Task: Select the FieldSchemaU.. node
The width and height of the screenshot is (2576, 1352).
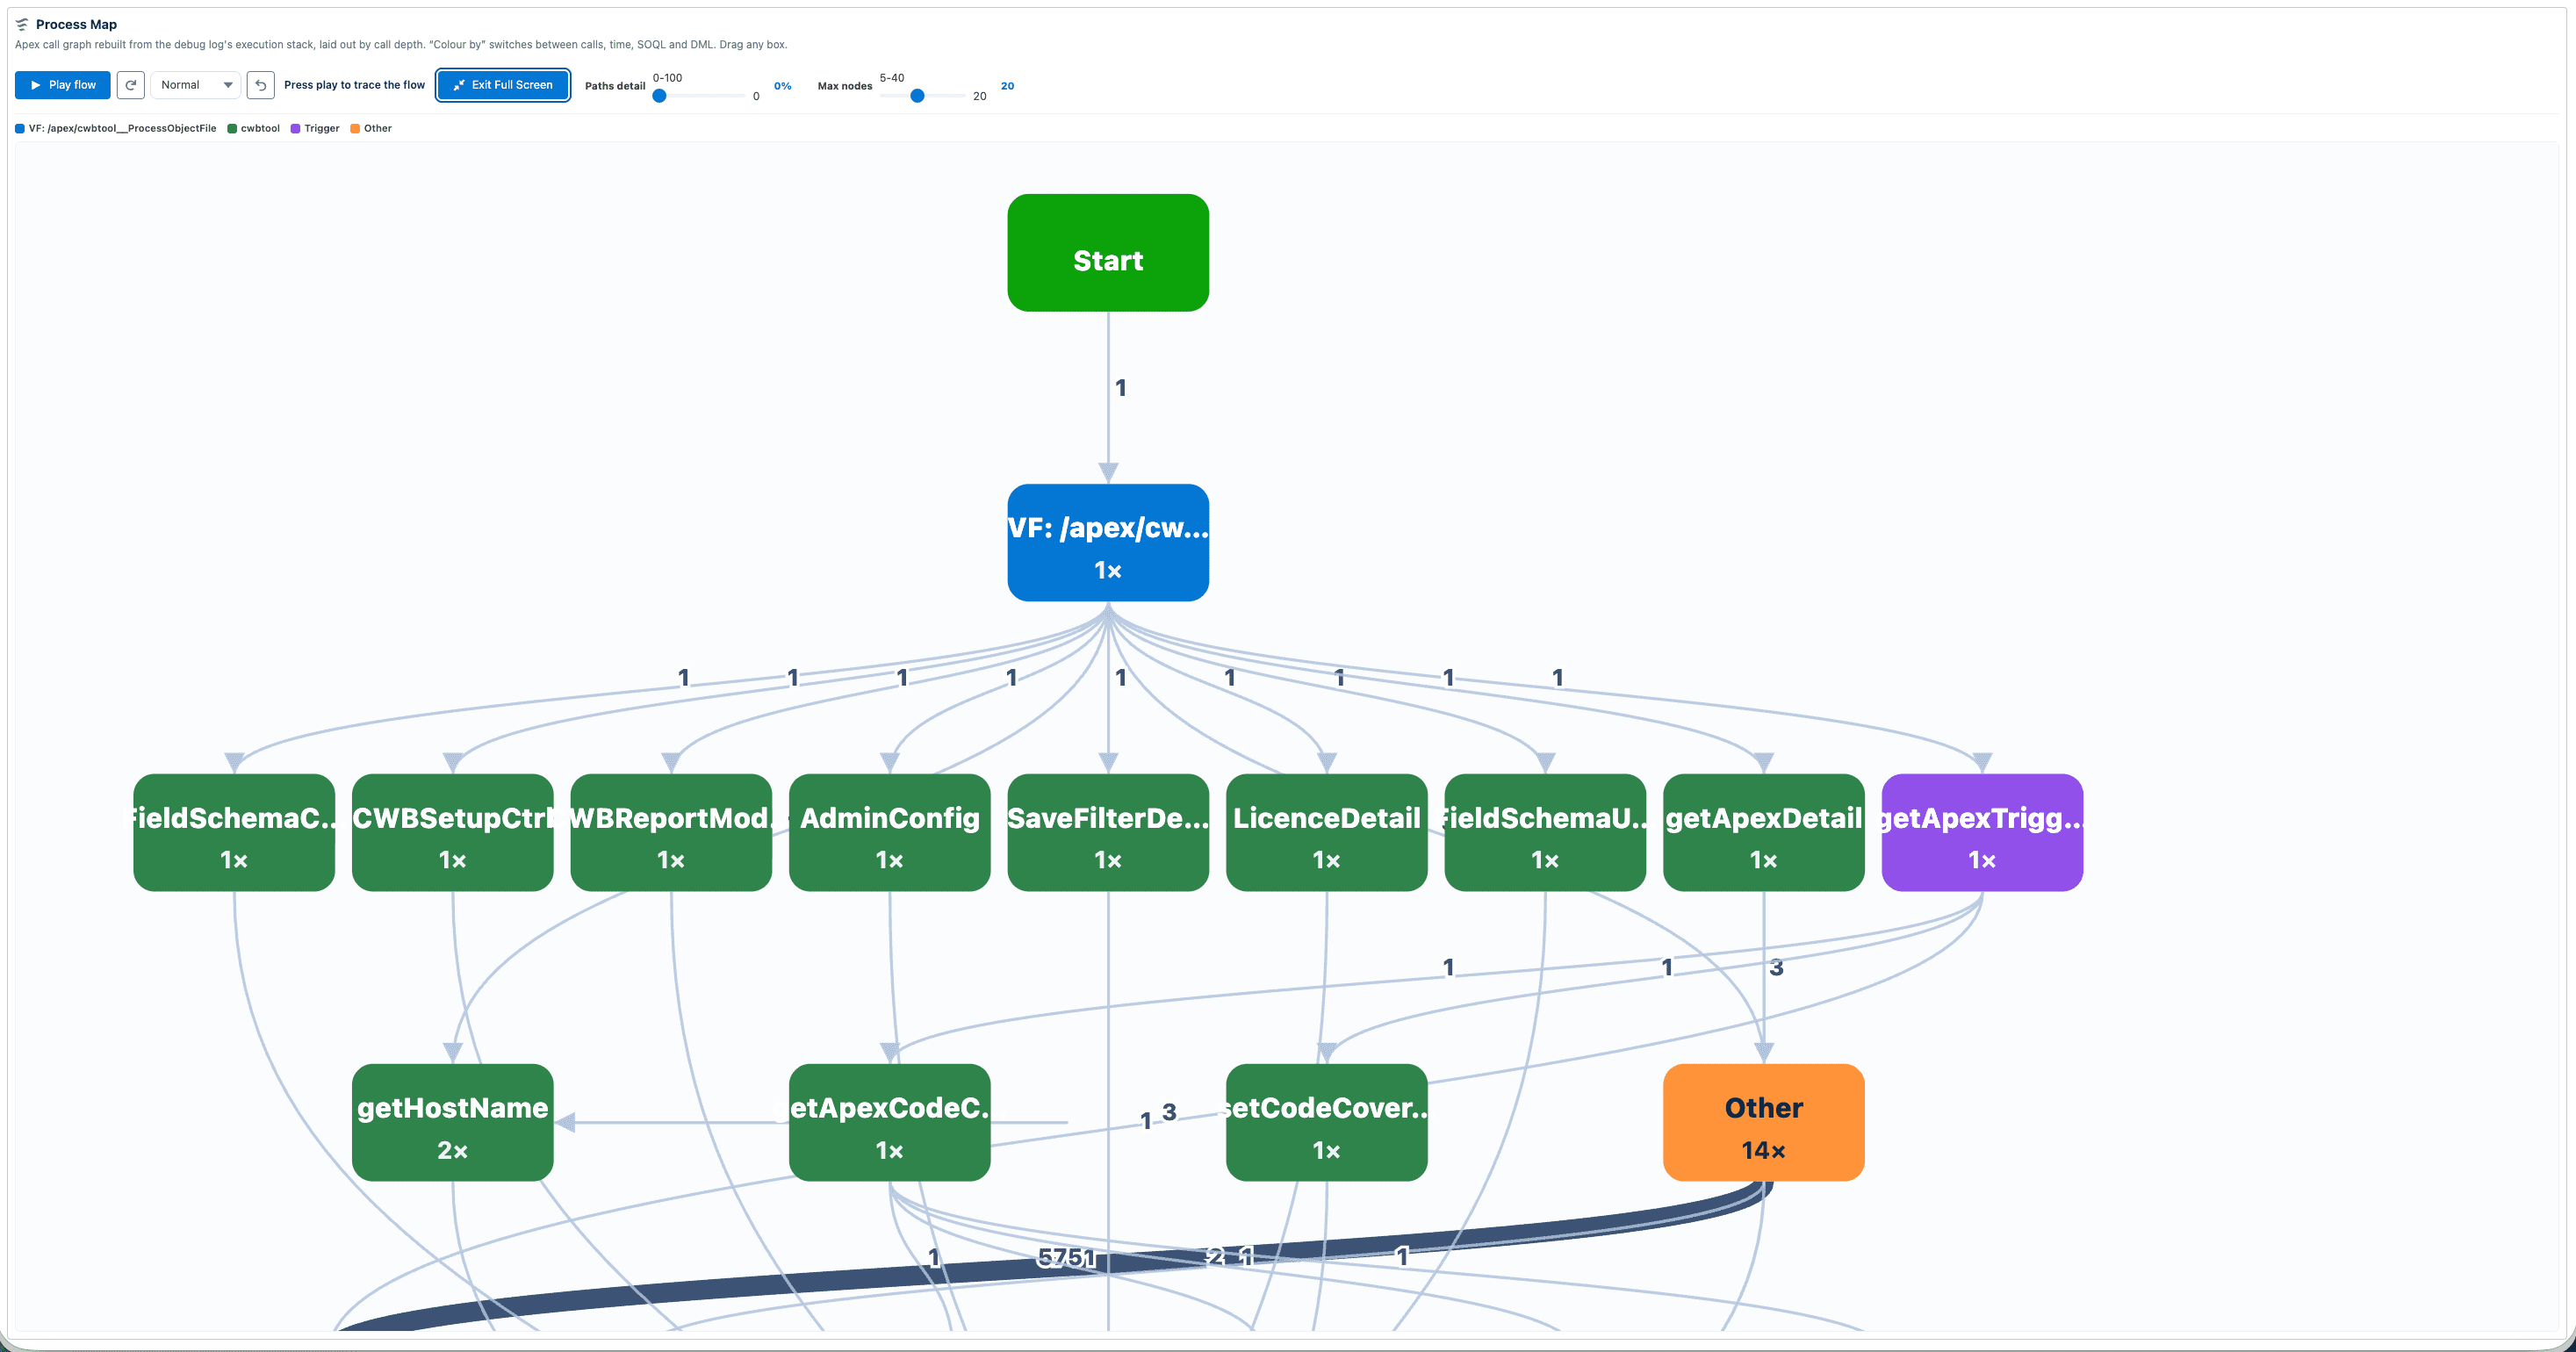Action: point(1545,833)
